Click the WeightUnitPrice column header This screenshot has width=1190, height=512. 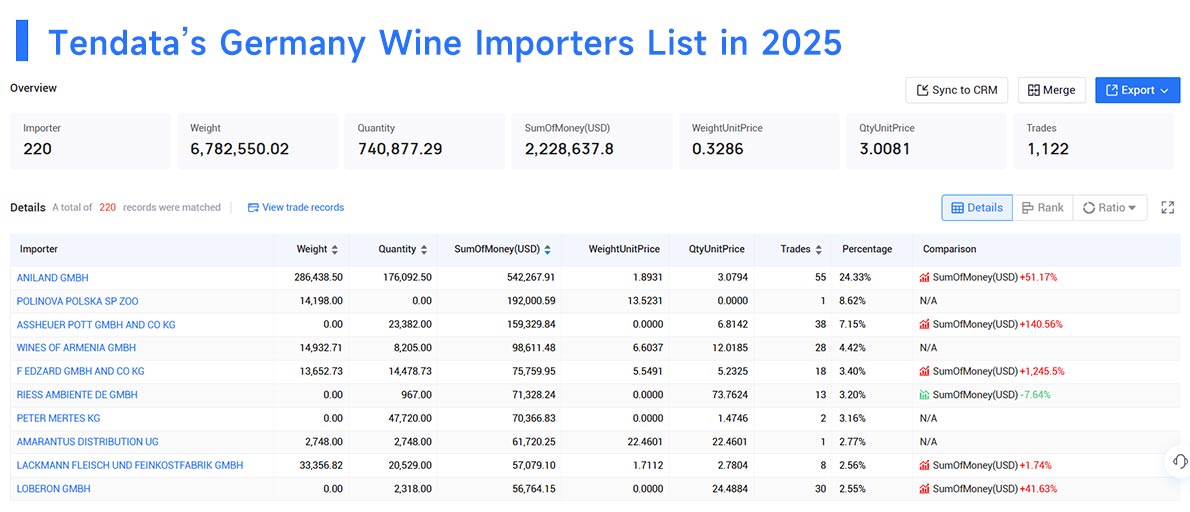pyautogui.click(x=624, y=249)
